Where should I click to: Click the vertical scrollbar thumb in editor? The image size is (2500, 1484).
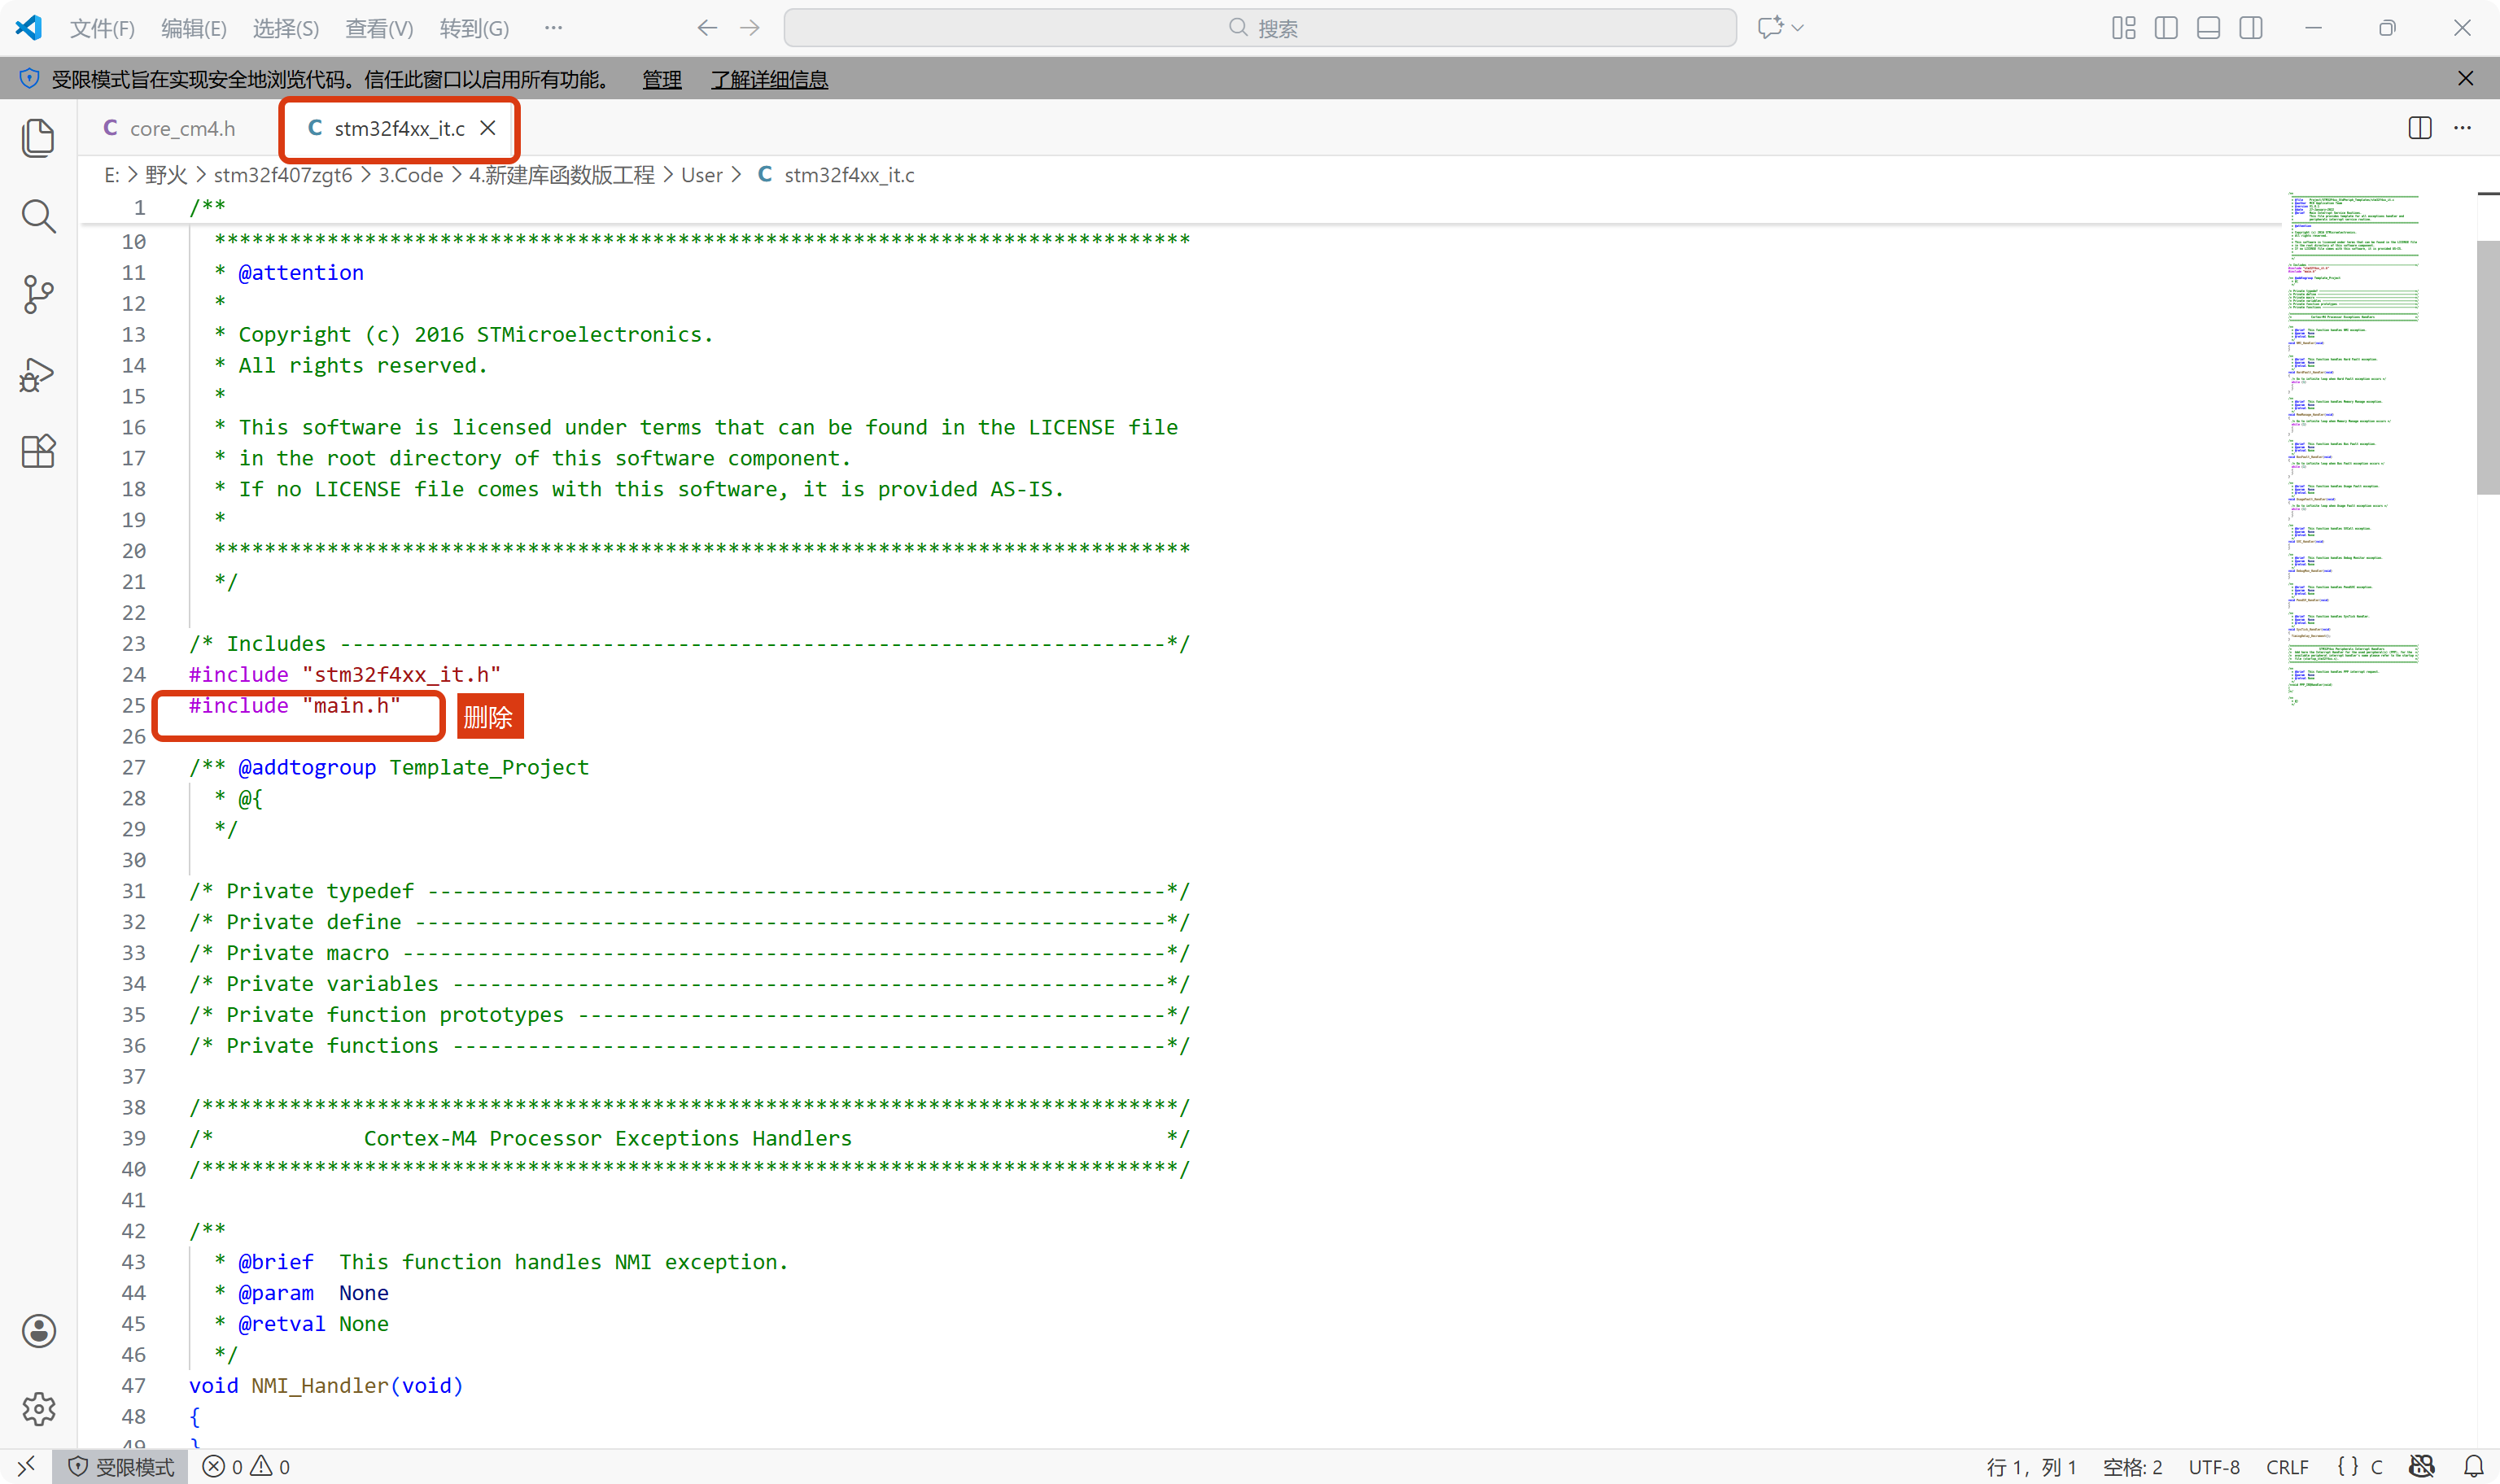2487,366
